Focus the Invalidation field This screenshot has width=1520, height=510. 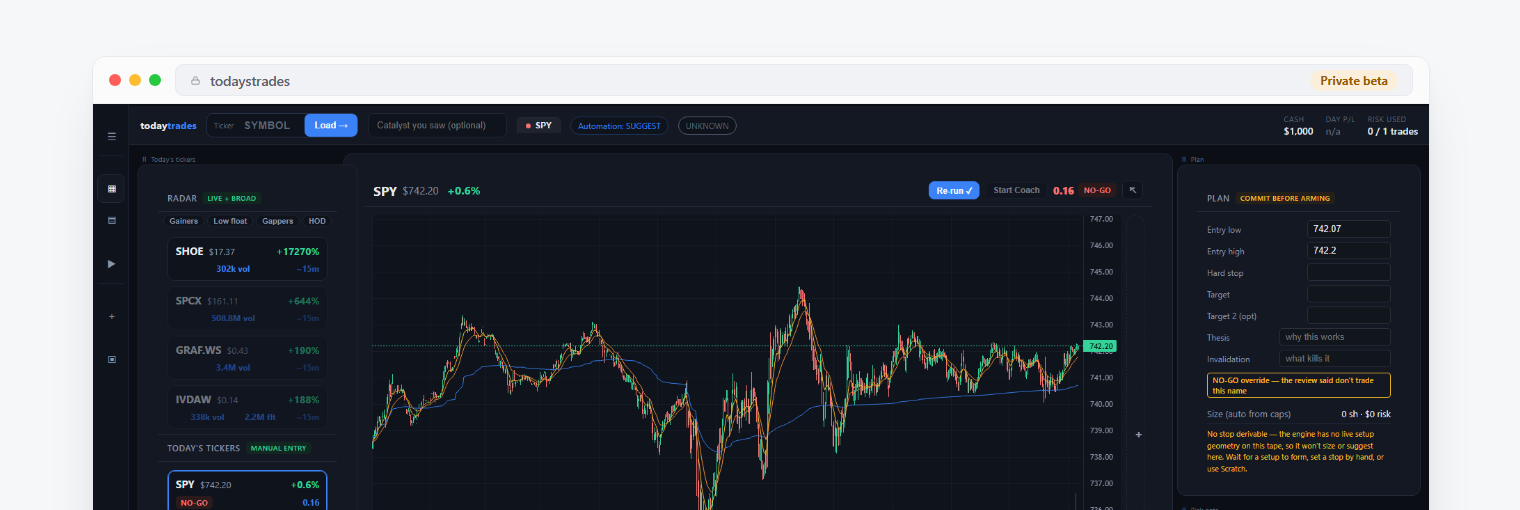point(1334,358)
